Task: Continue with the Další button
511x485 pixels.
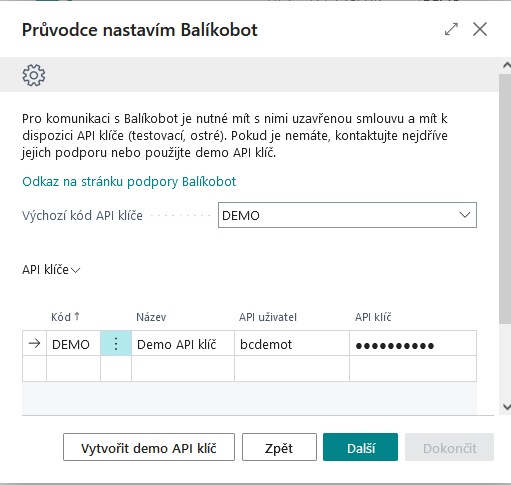Action: point(360,447)
